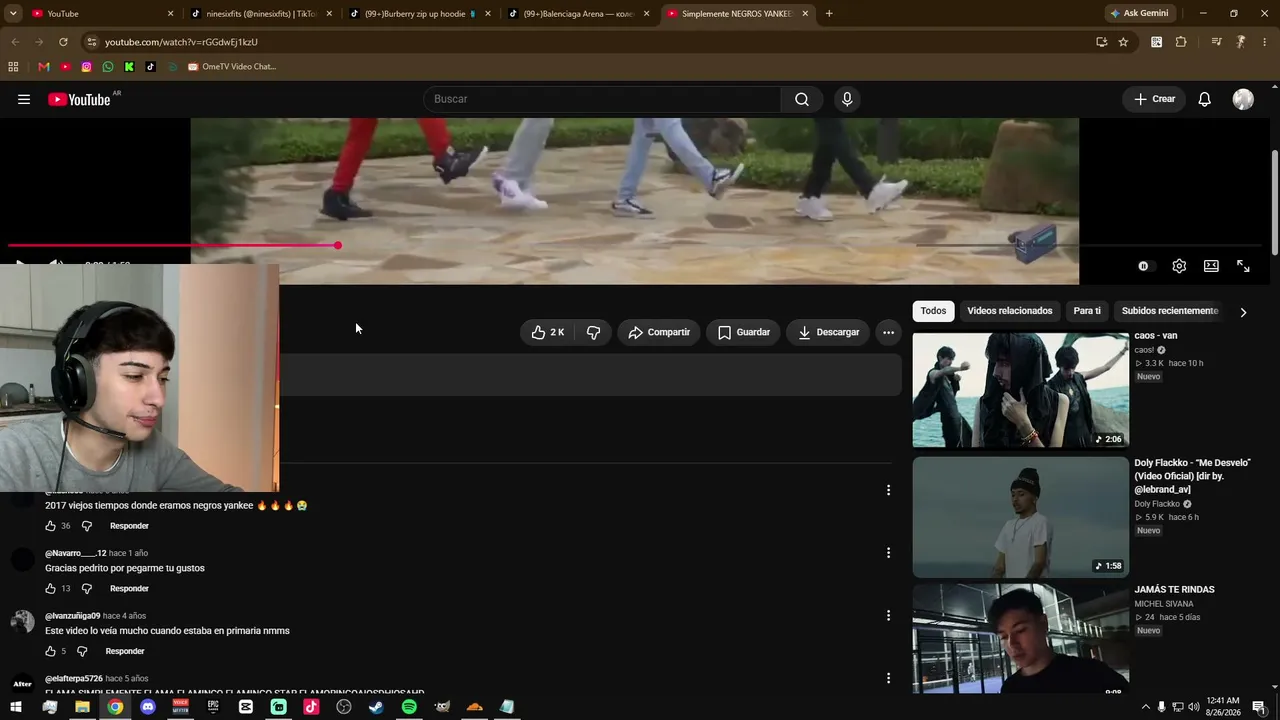
Task: Open the Crear menu
Action: coord(1154,99)
